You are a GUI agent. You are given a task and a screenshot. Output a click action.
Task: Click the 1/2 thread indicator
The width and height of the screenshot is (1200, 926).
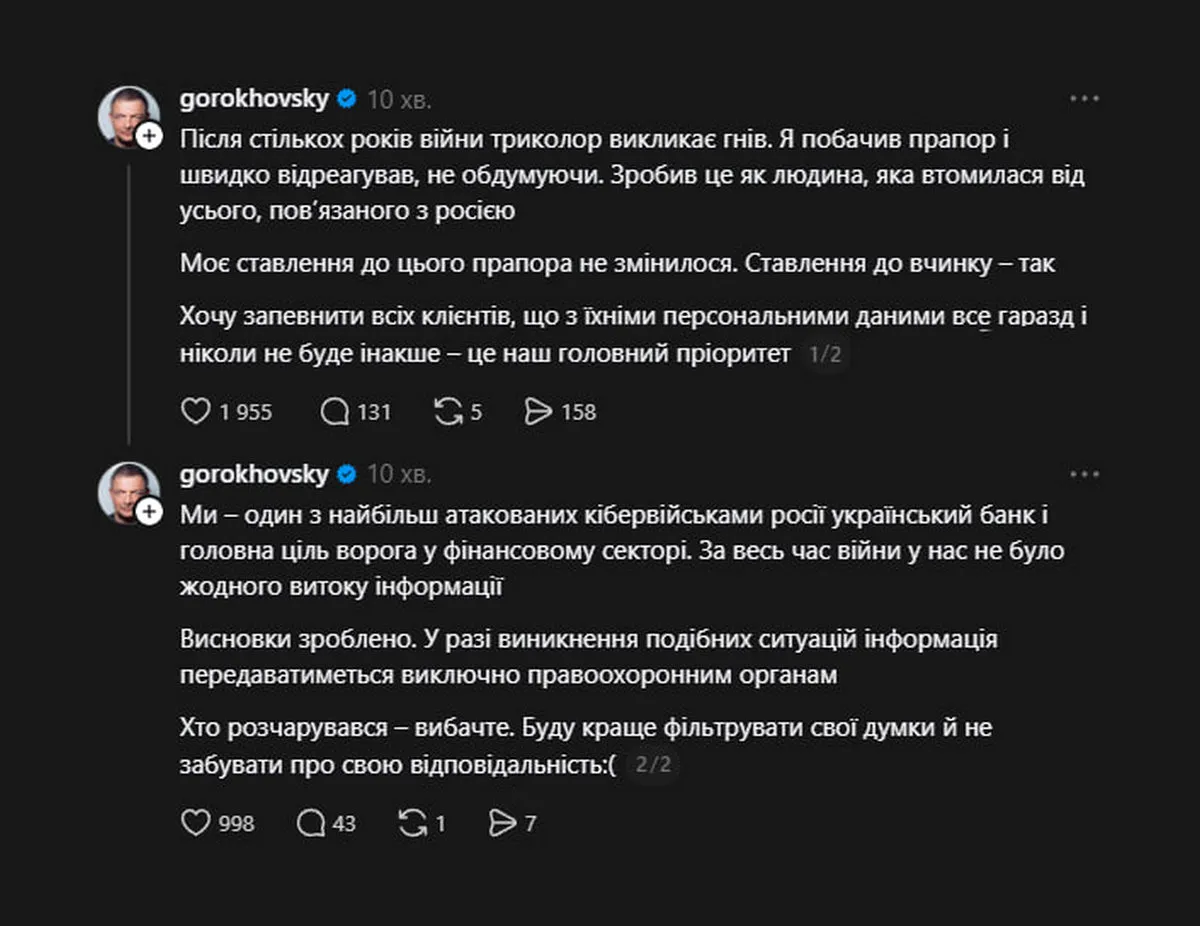click(825, 354)
